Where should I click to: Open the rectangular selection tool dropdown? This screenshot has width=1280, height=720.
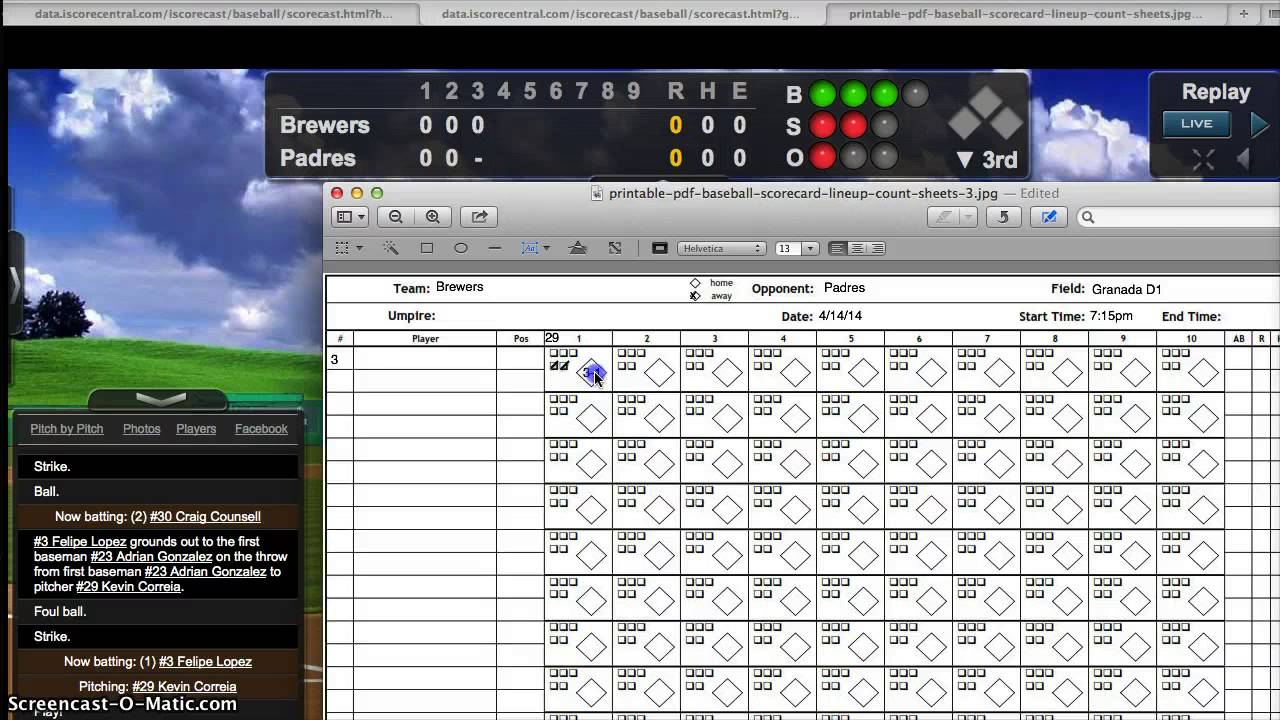(x=348, y=248)
